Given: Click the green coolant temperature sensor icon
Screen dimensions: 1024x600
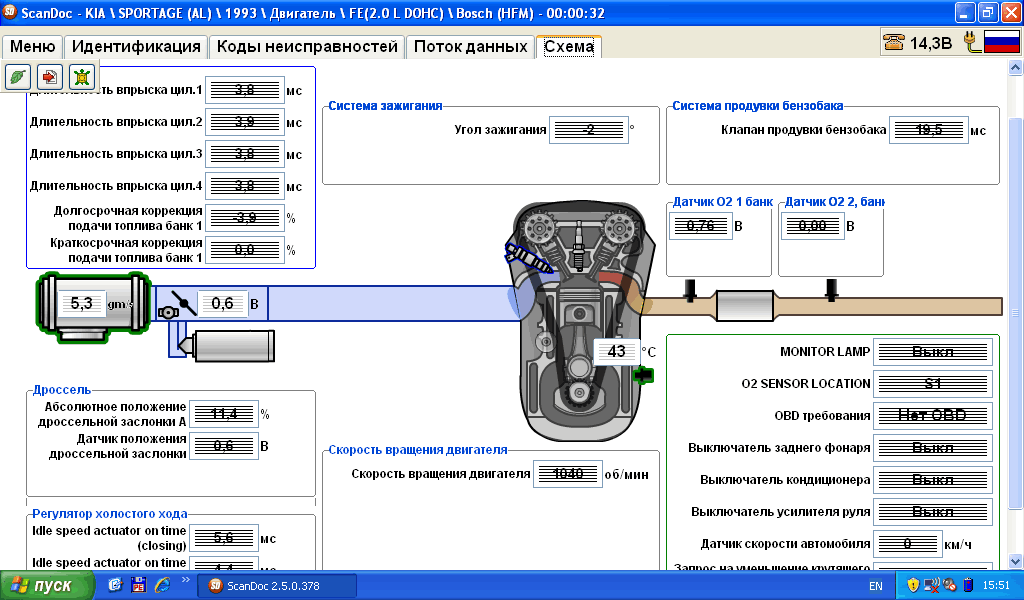Looking at the screenshot, I should click(643, 374).
